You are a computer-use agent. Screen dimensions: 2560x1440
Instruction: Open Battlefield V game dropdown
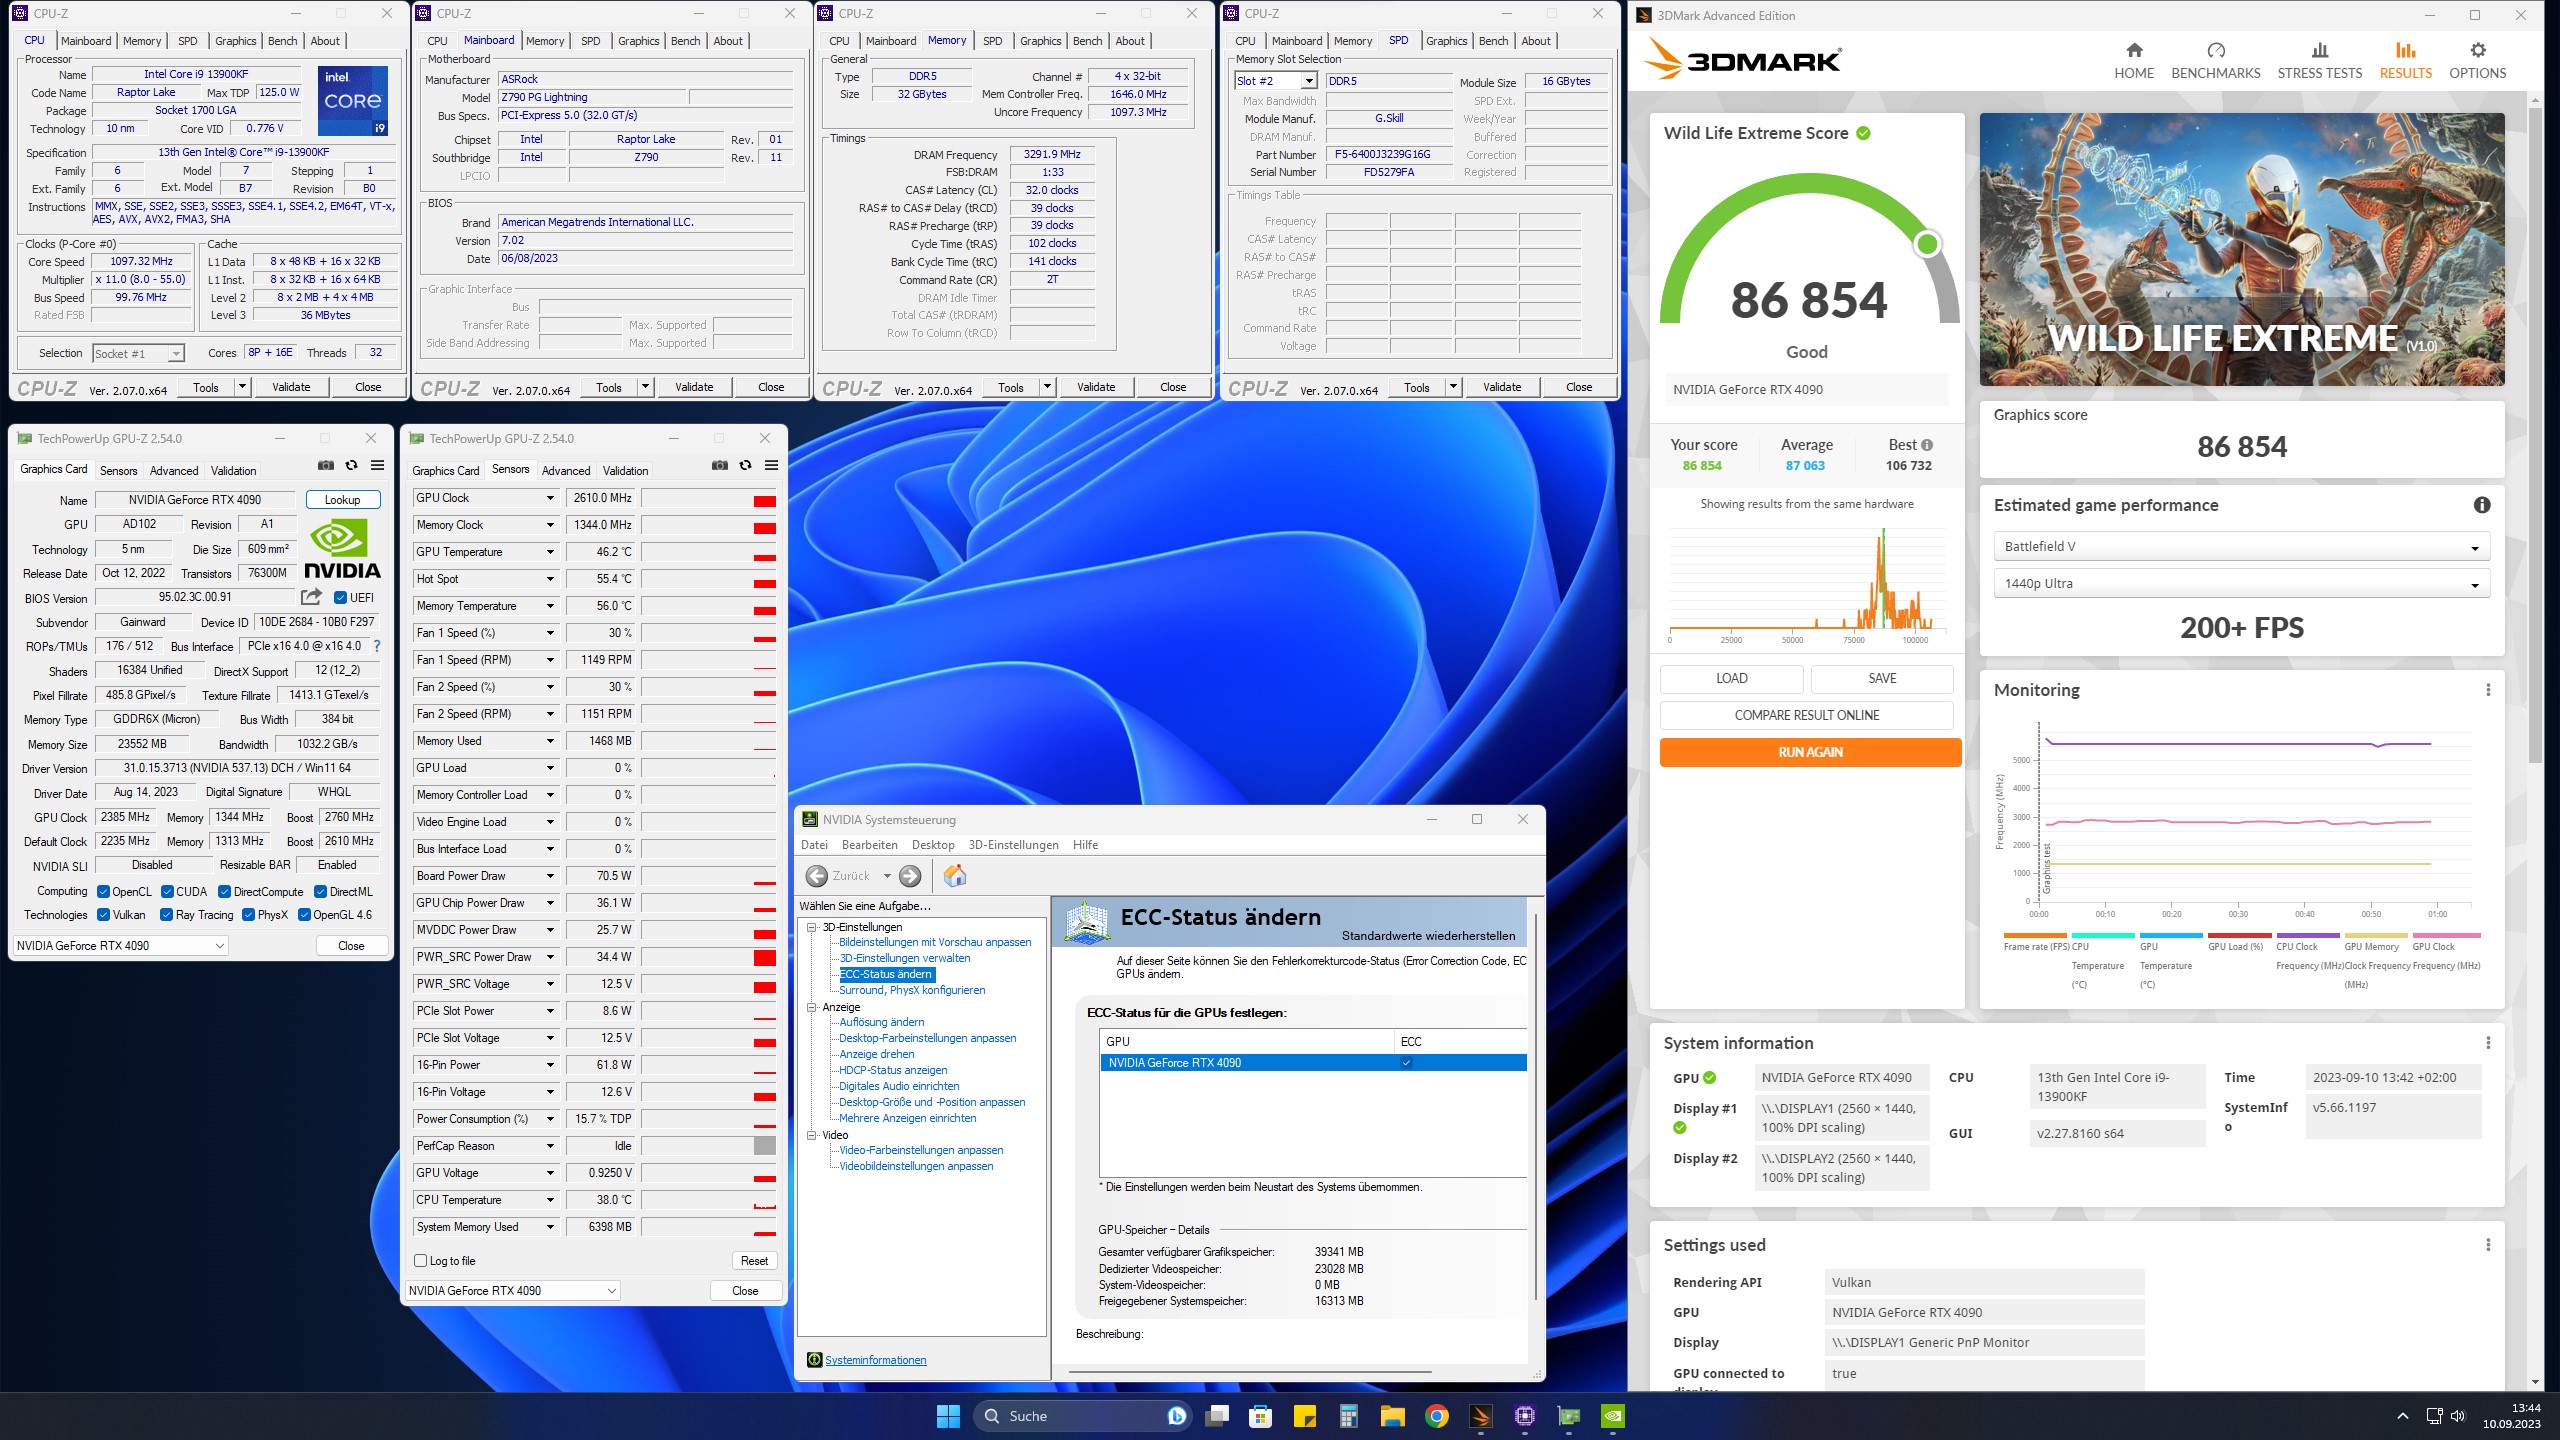point(2241,547)
